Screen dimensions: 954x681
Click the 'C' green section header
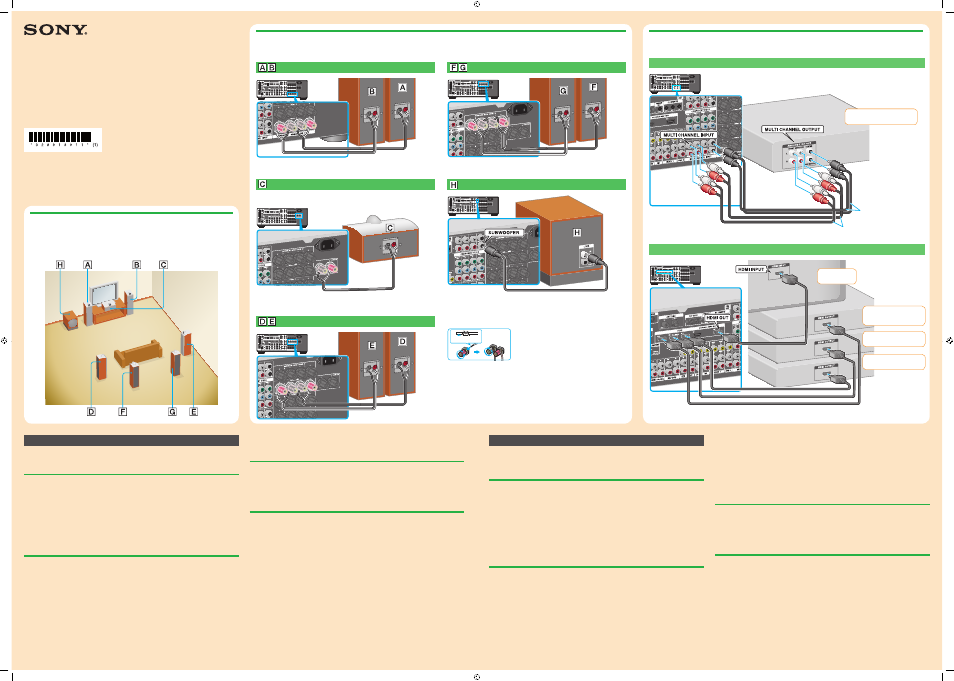pos(346,184)
